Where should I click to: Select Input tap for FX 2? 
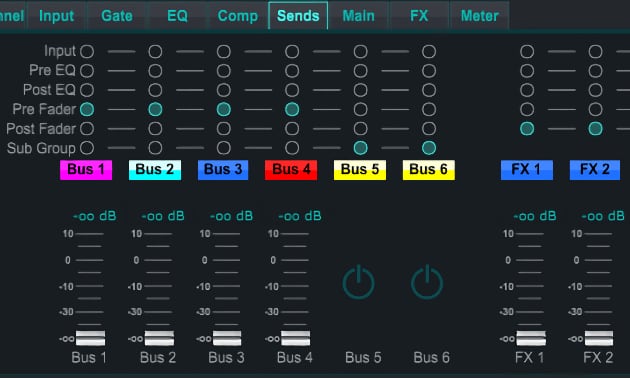click(x=595, y=51)
